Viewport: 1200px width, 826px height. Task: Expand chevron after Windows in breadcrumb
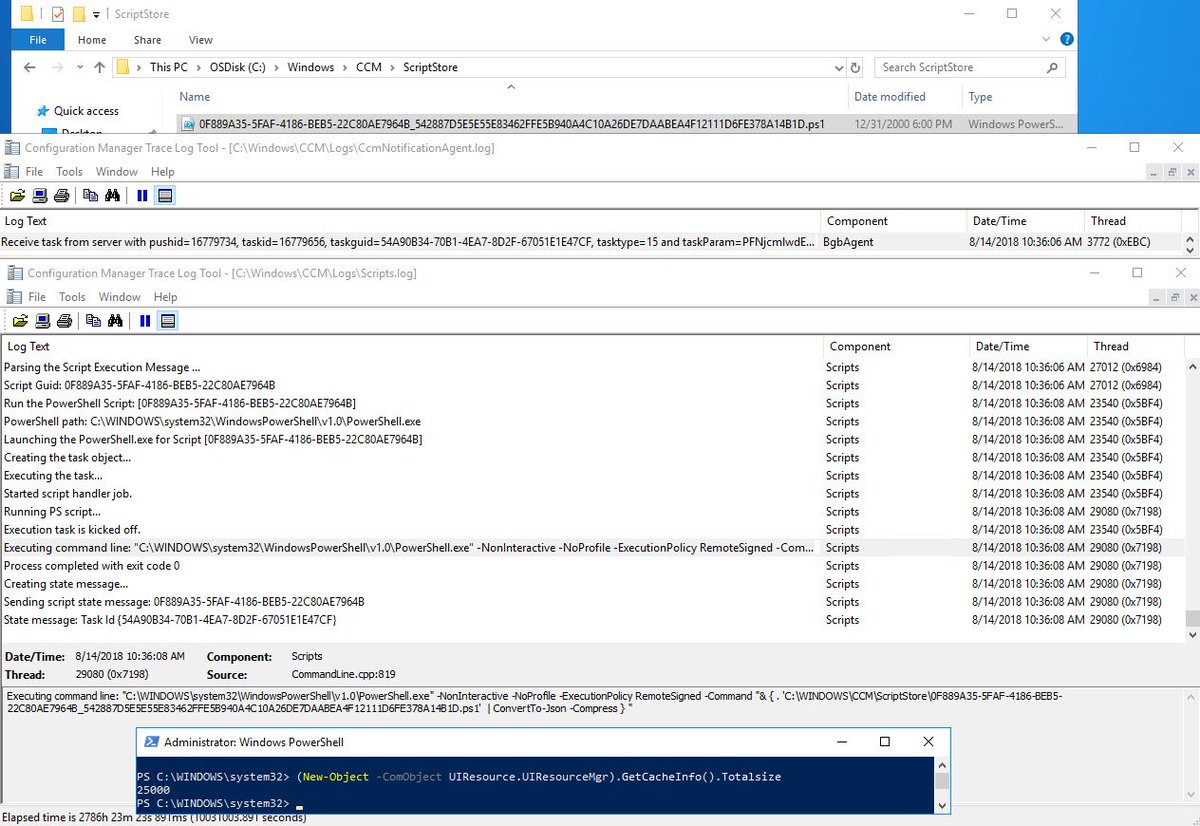click(345, 68)
